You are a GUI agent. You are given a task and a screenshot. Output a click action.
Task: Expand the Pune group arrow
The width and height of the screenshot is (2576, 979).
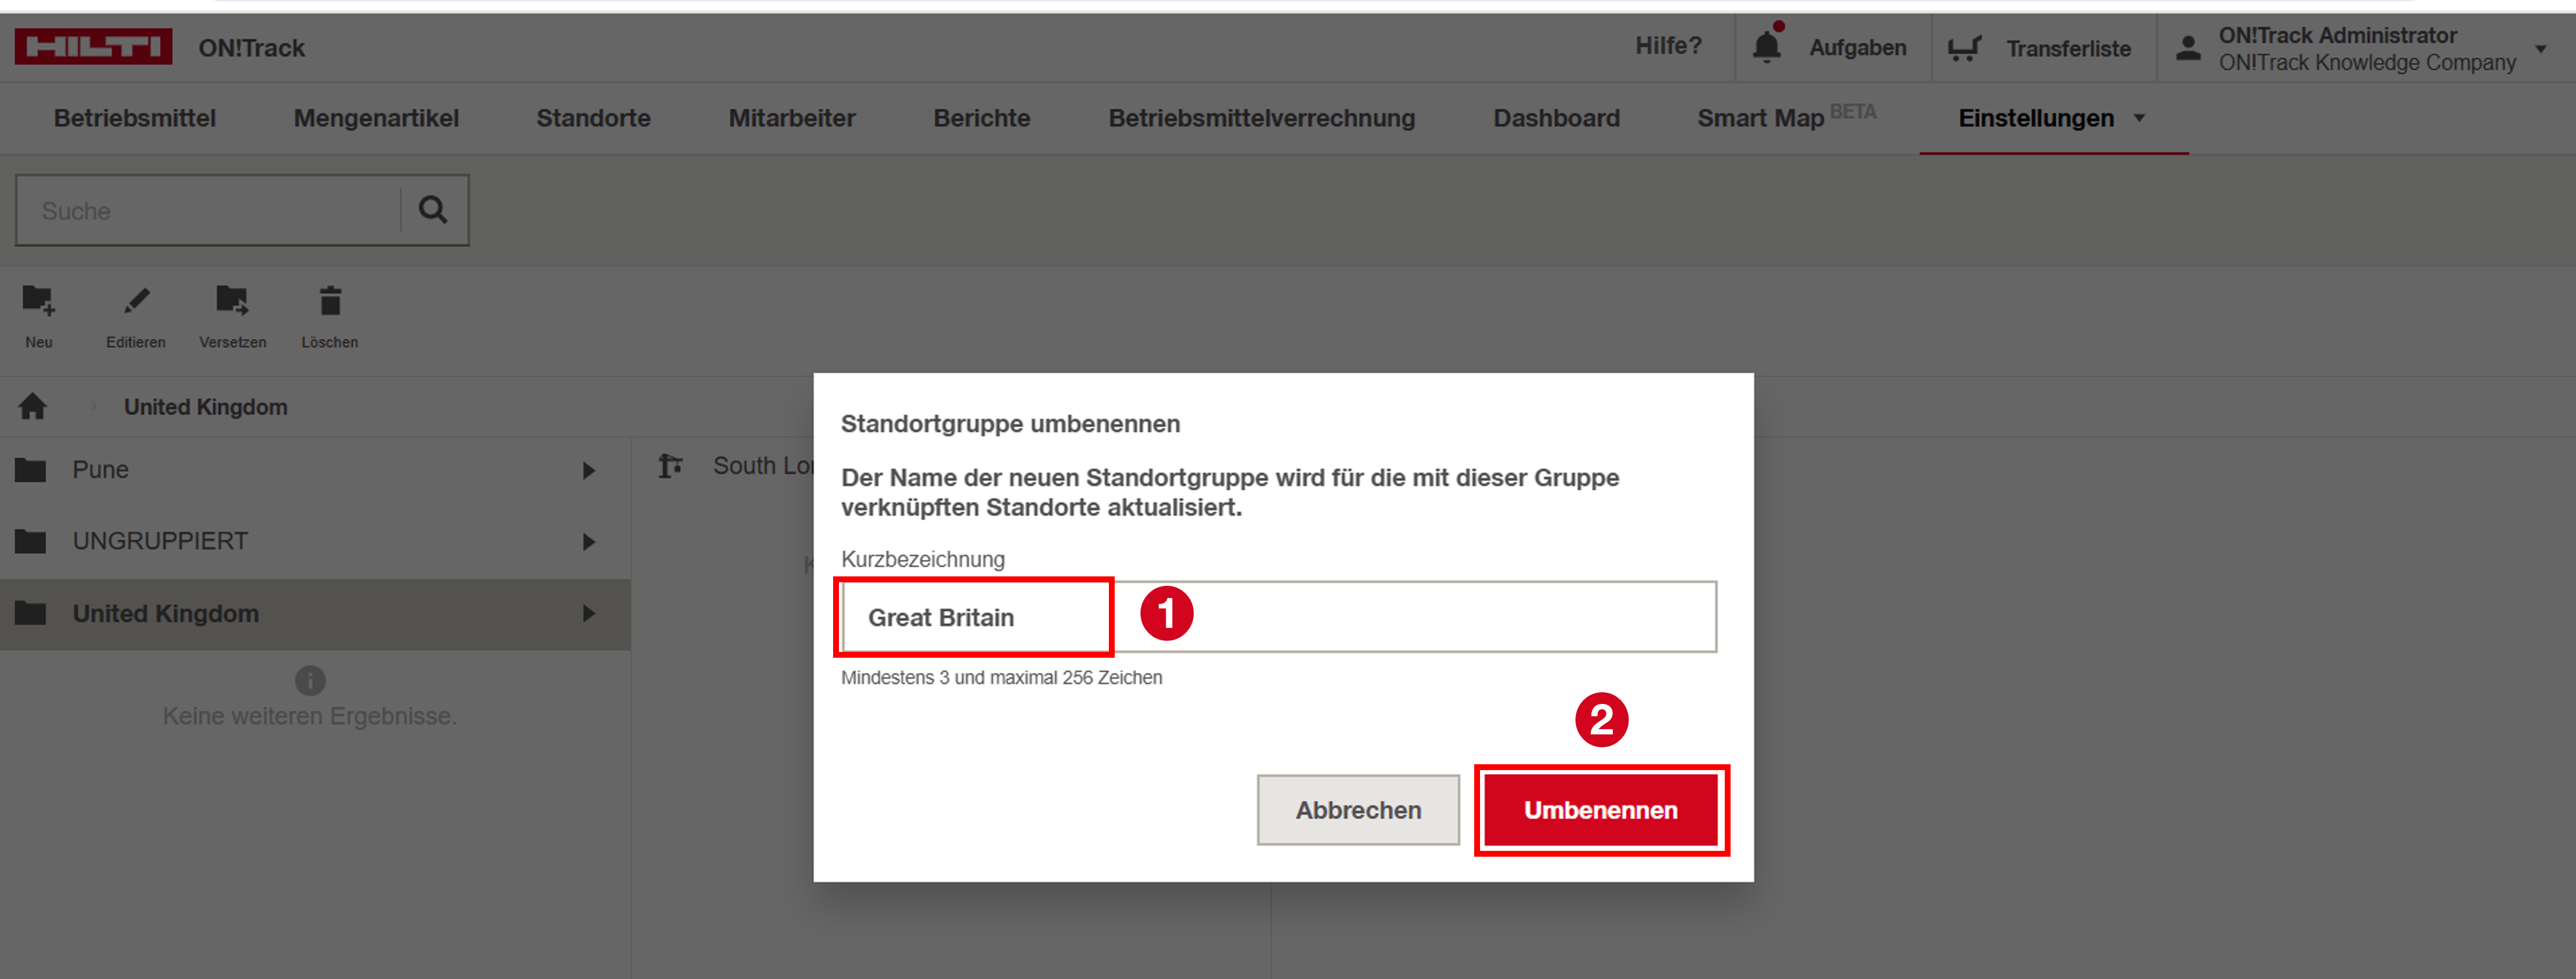[589, 470]
